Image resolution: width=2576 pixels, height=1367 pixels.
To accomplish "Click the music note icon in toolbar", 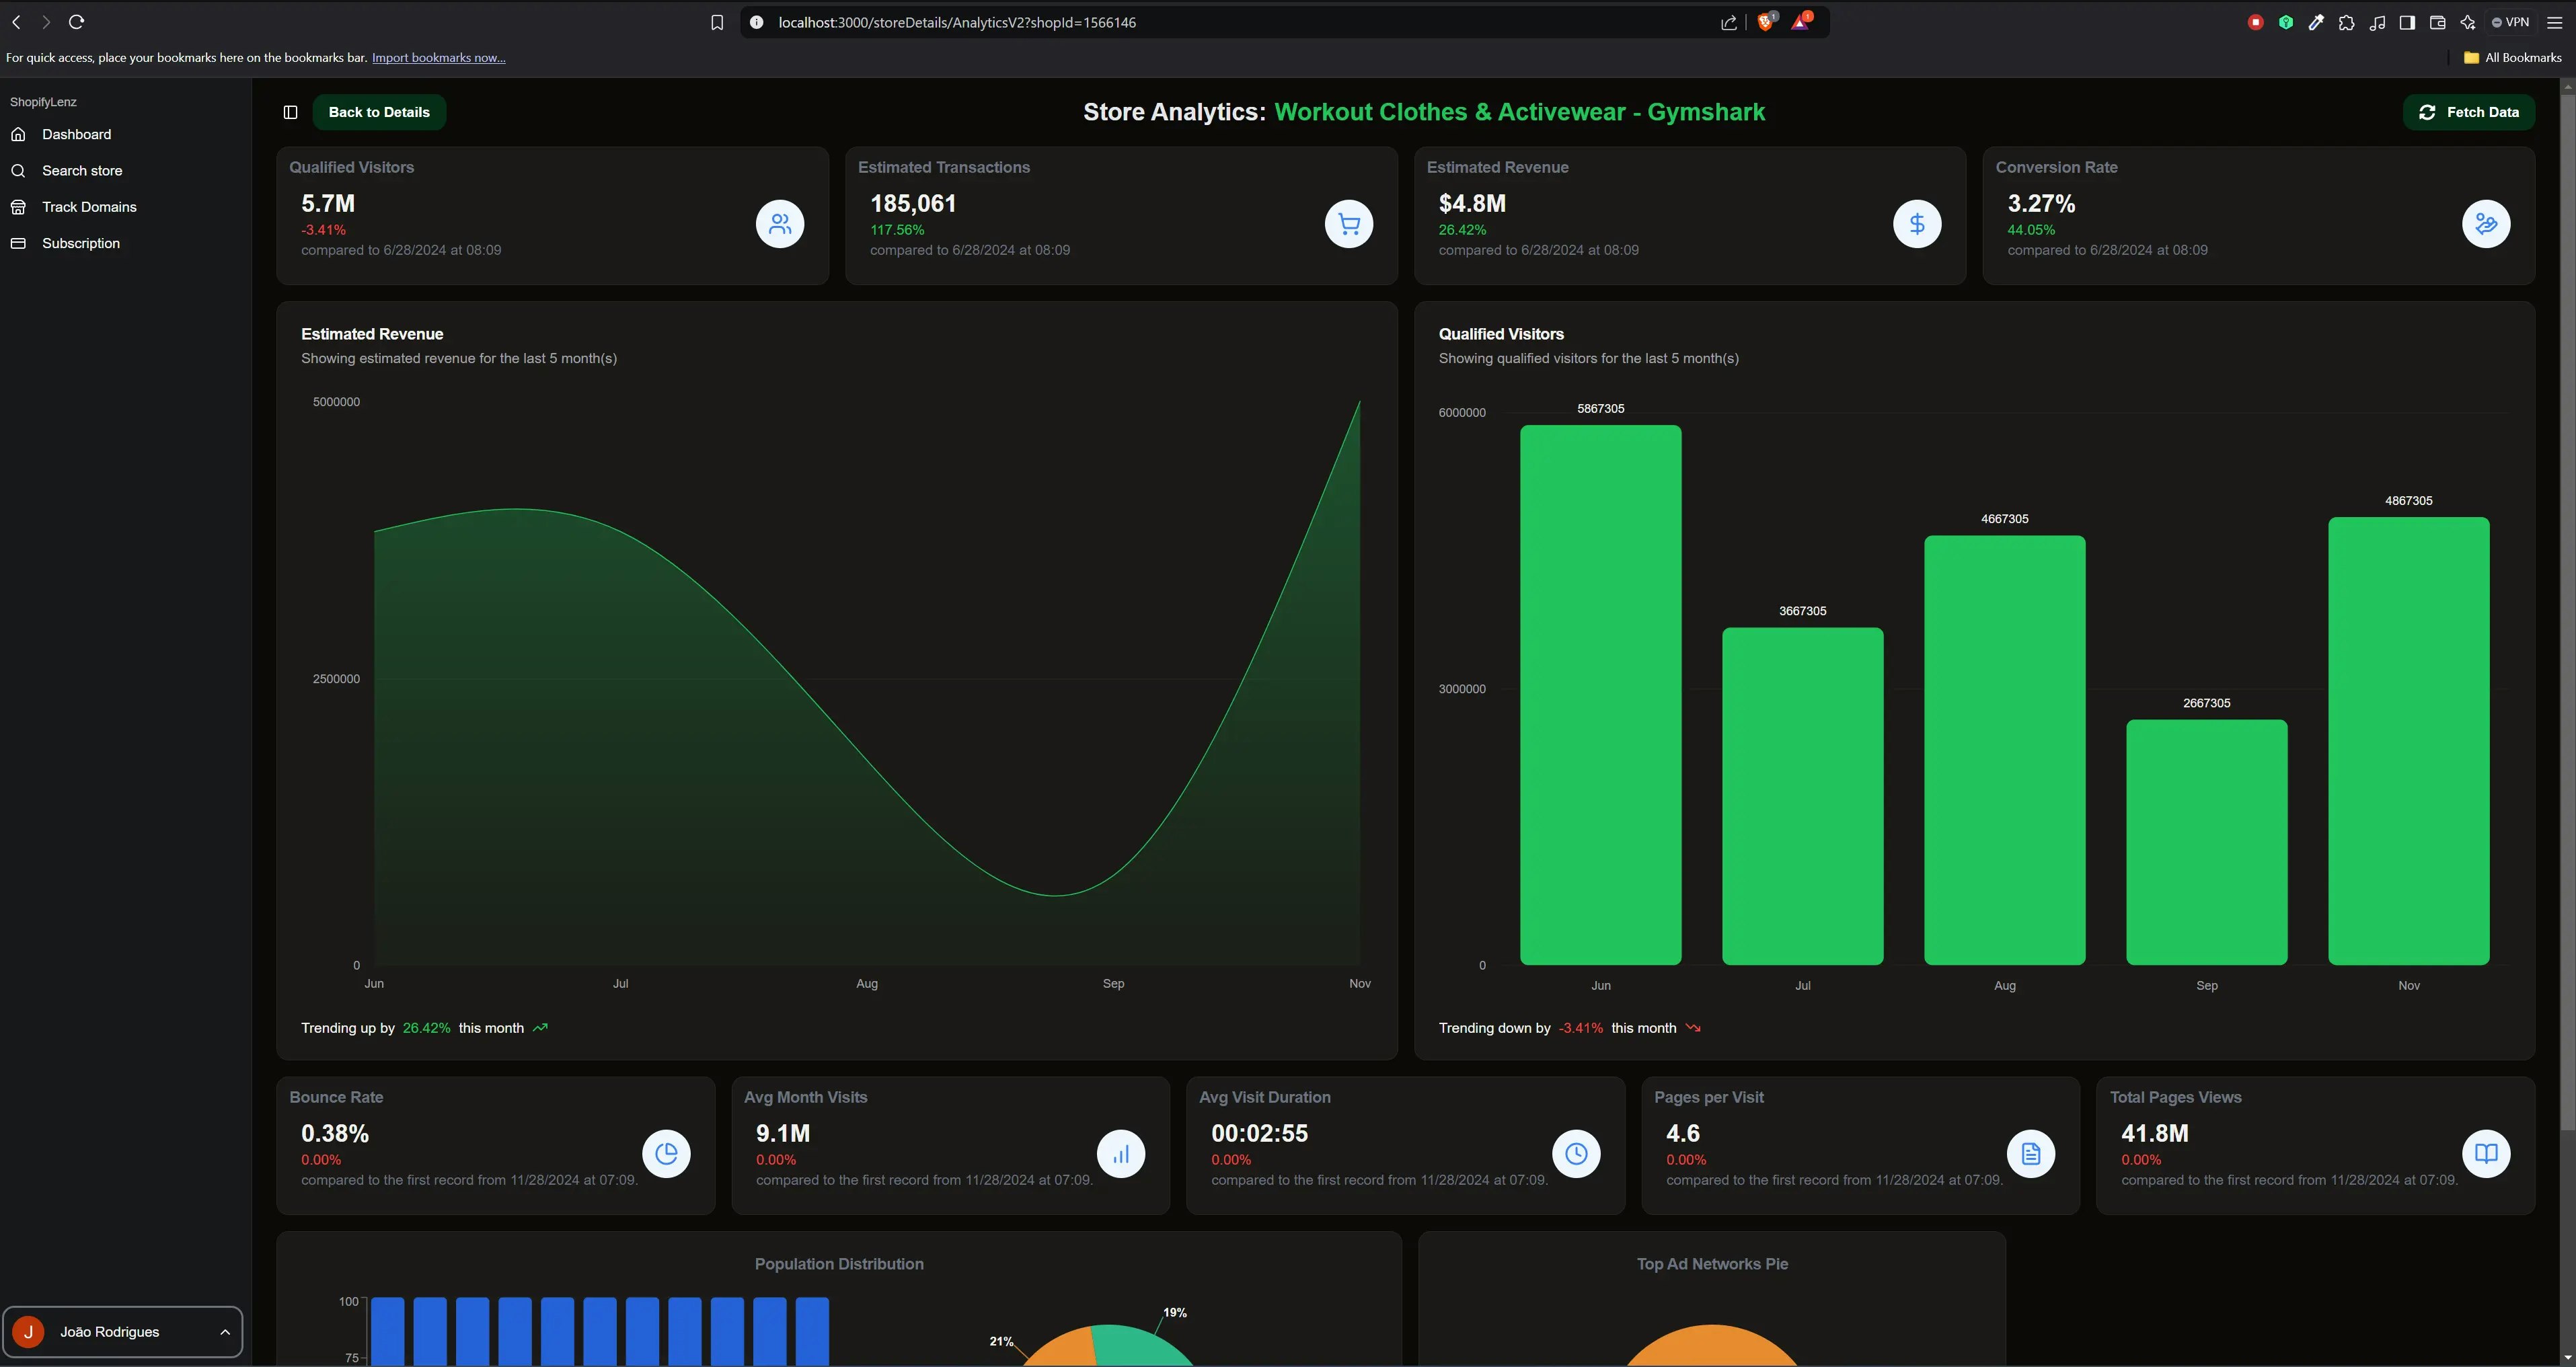I will [2377, 22].
